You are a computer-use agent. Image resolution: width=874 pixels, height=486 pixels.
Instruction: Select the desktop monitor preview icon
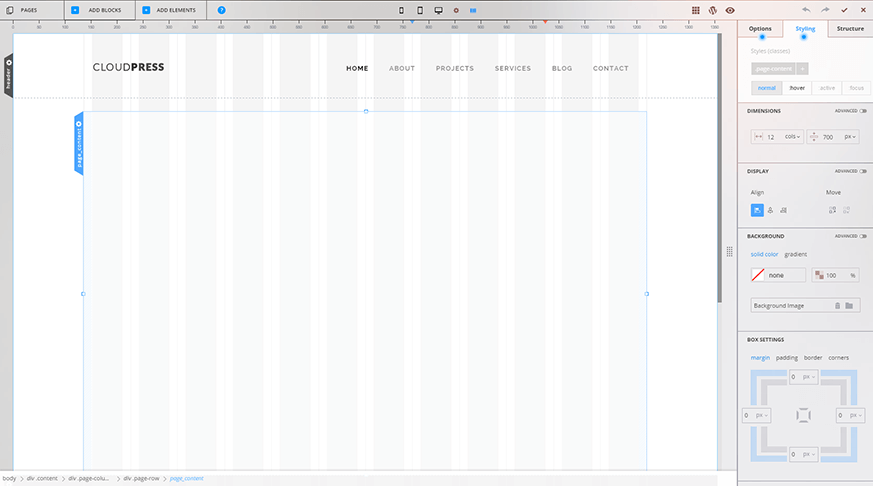click(438, 10)
